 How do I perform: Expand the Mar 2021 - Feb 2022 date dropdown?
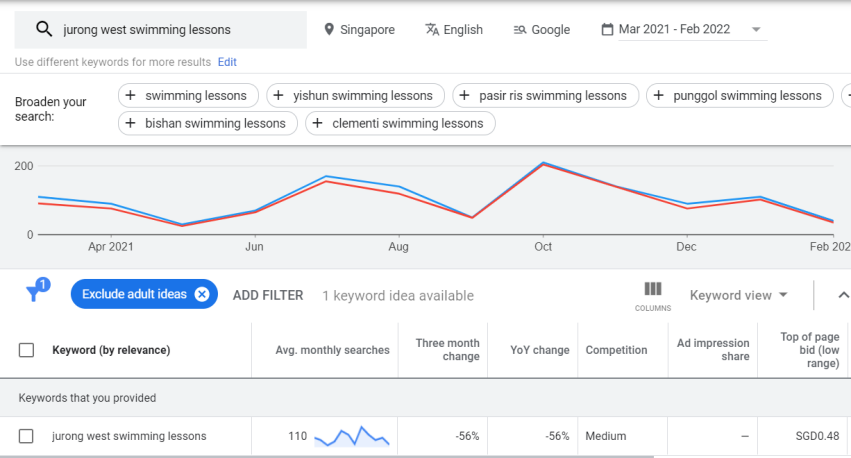click(755, 29)
